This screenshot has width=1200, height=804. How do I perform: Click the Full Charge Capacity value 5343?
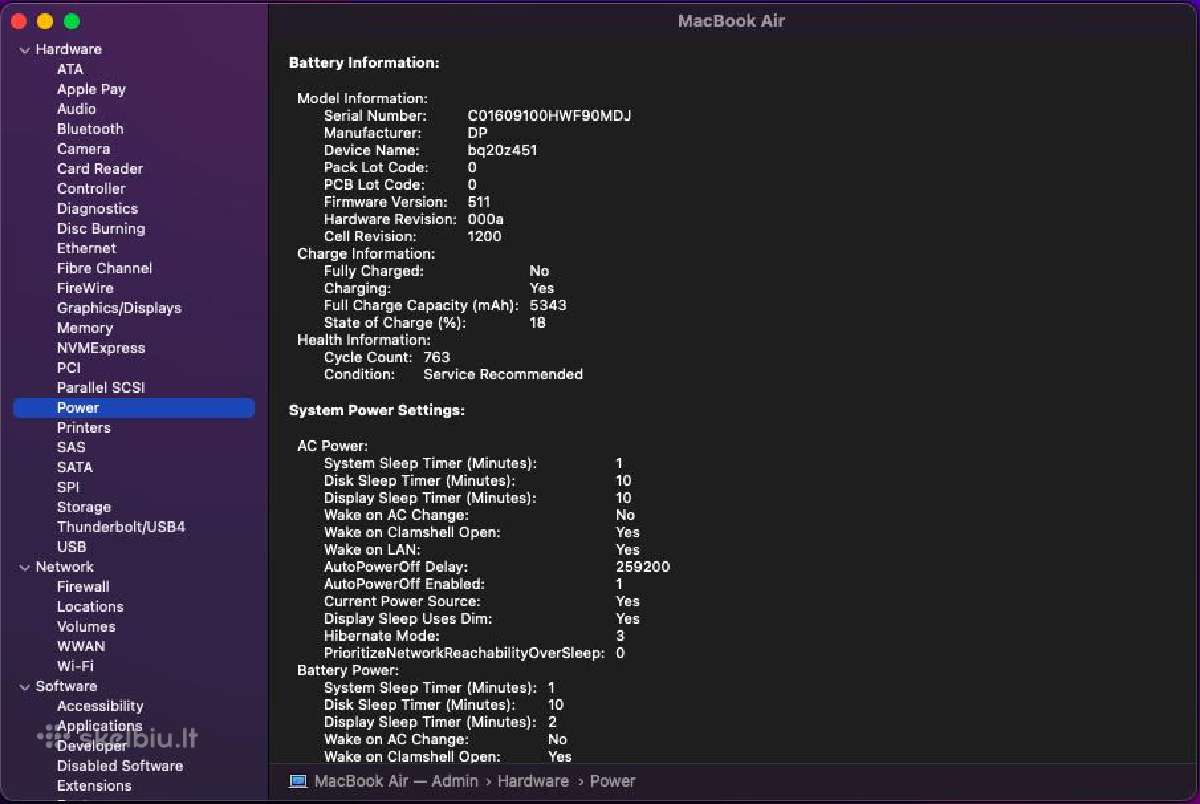point(548,305)
